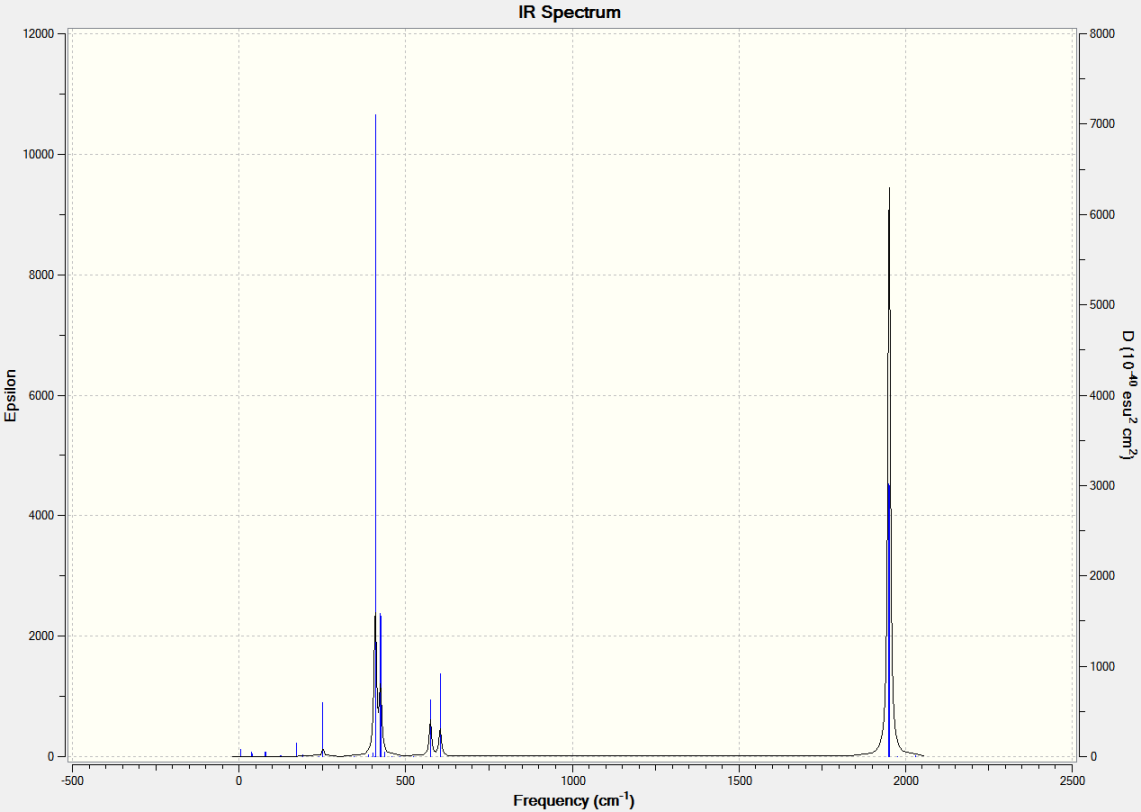The image size is (1141, 812).
Task: Click the tiny blue peak nearest 0 cm-1
Action: click(241, 752)
